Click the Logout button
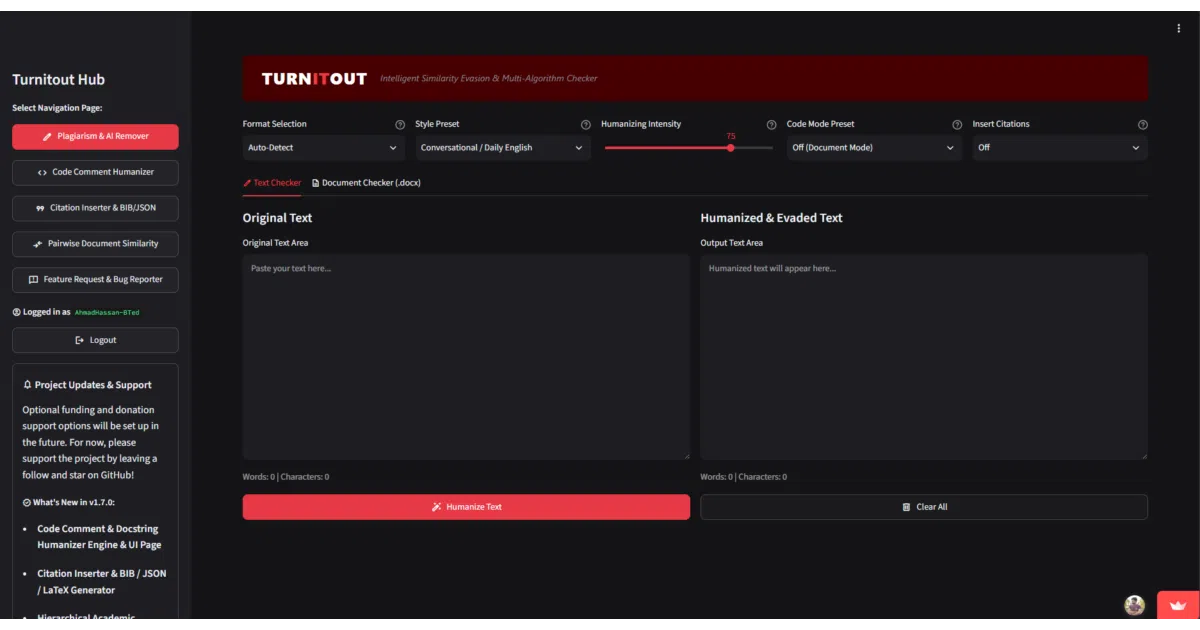The width and height of the screenshot is (1200, 630). [96, 341]
